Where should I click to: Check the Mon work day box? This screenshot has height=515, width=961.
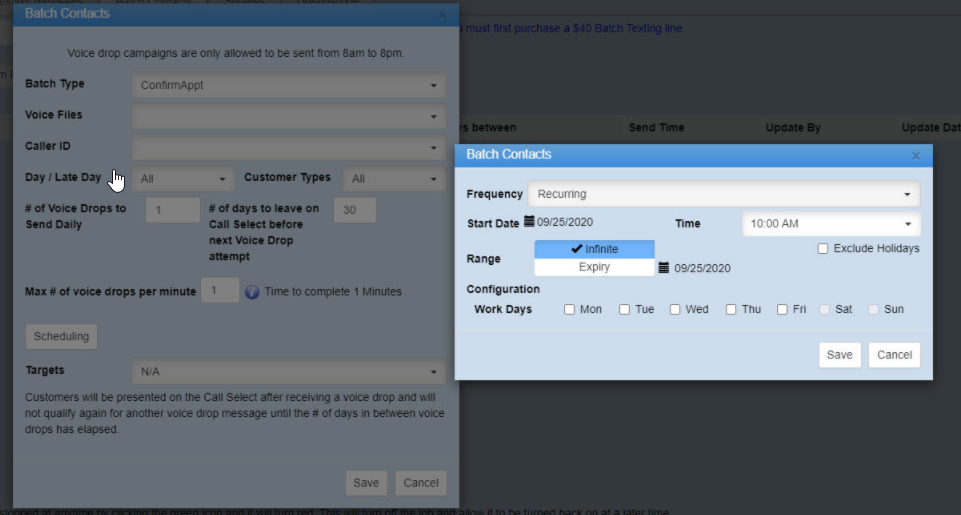(569, 310)
